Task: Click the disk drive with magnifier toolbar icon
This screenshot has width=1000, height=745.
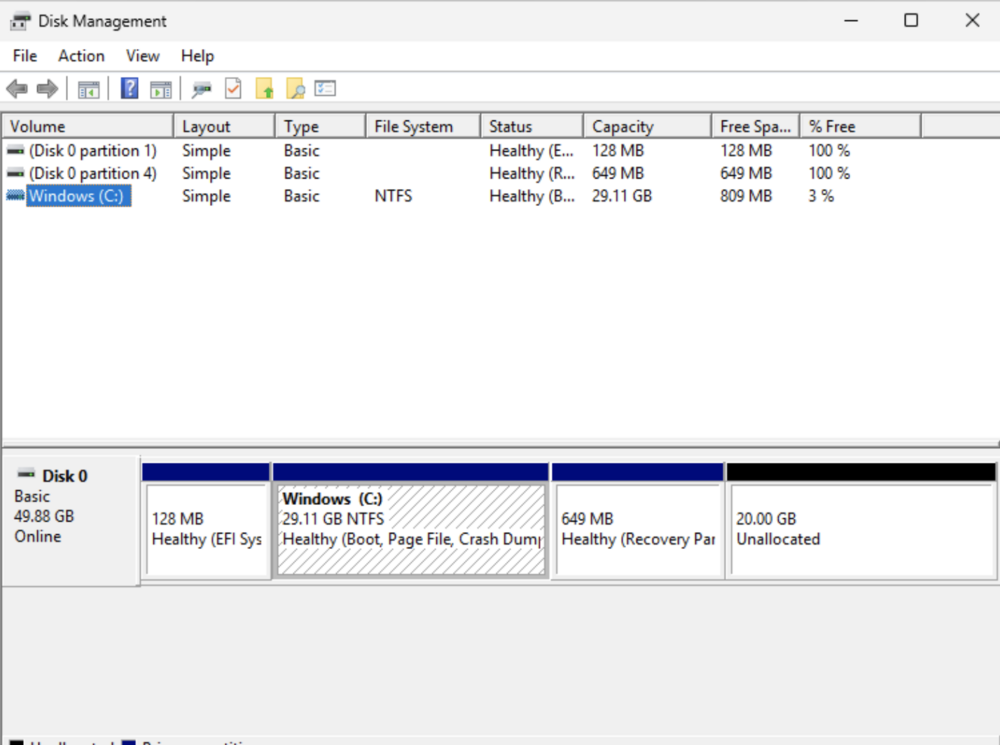Action: point(202,89)
